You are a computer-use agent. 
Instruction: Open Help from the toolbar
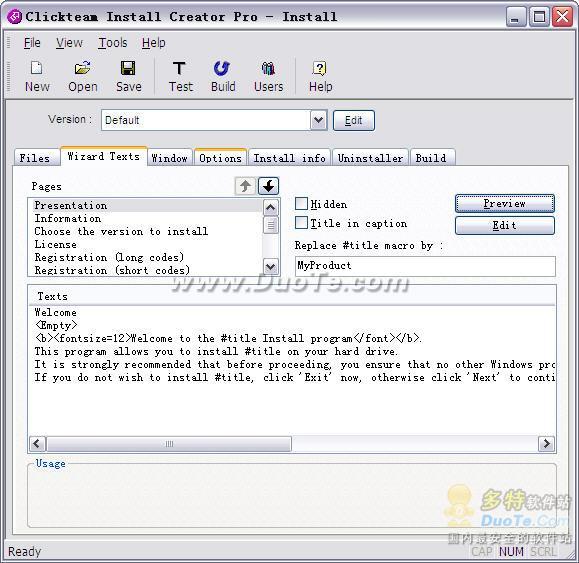[321, 77]
